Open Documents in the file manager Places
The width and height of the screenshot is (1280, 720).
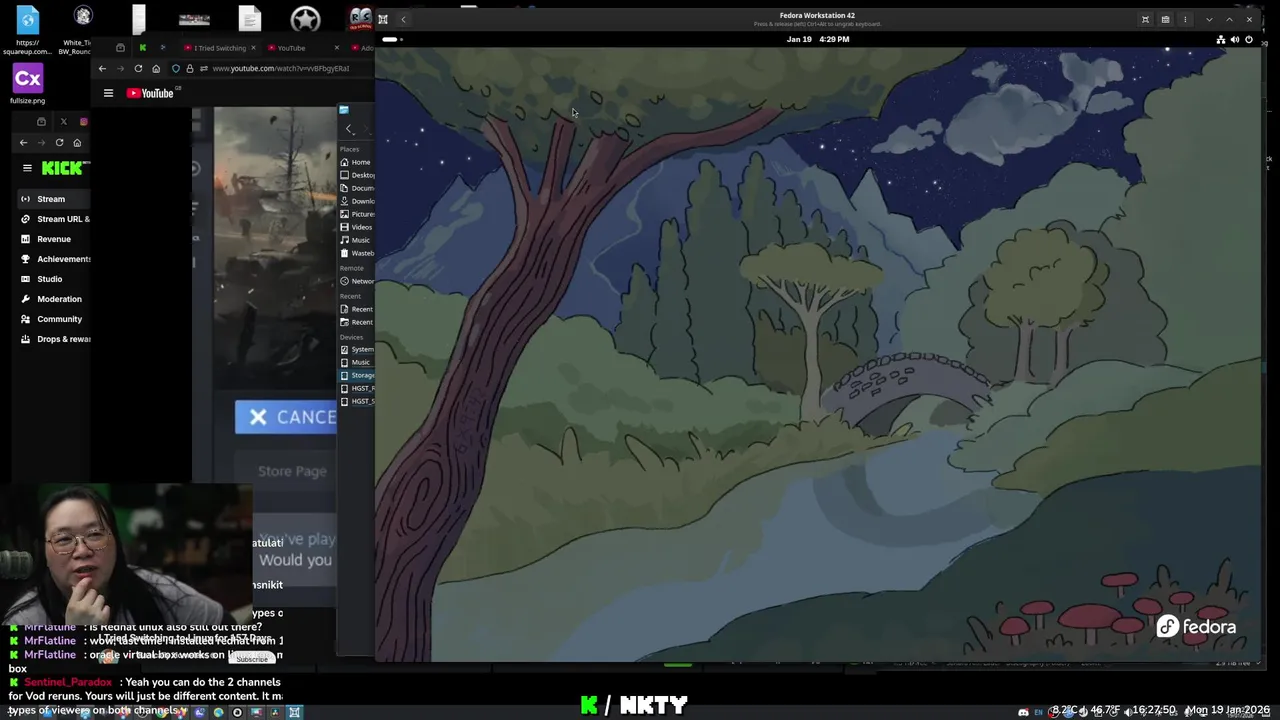pyautogui.click(x=357, y=188)
